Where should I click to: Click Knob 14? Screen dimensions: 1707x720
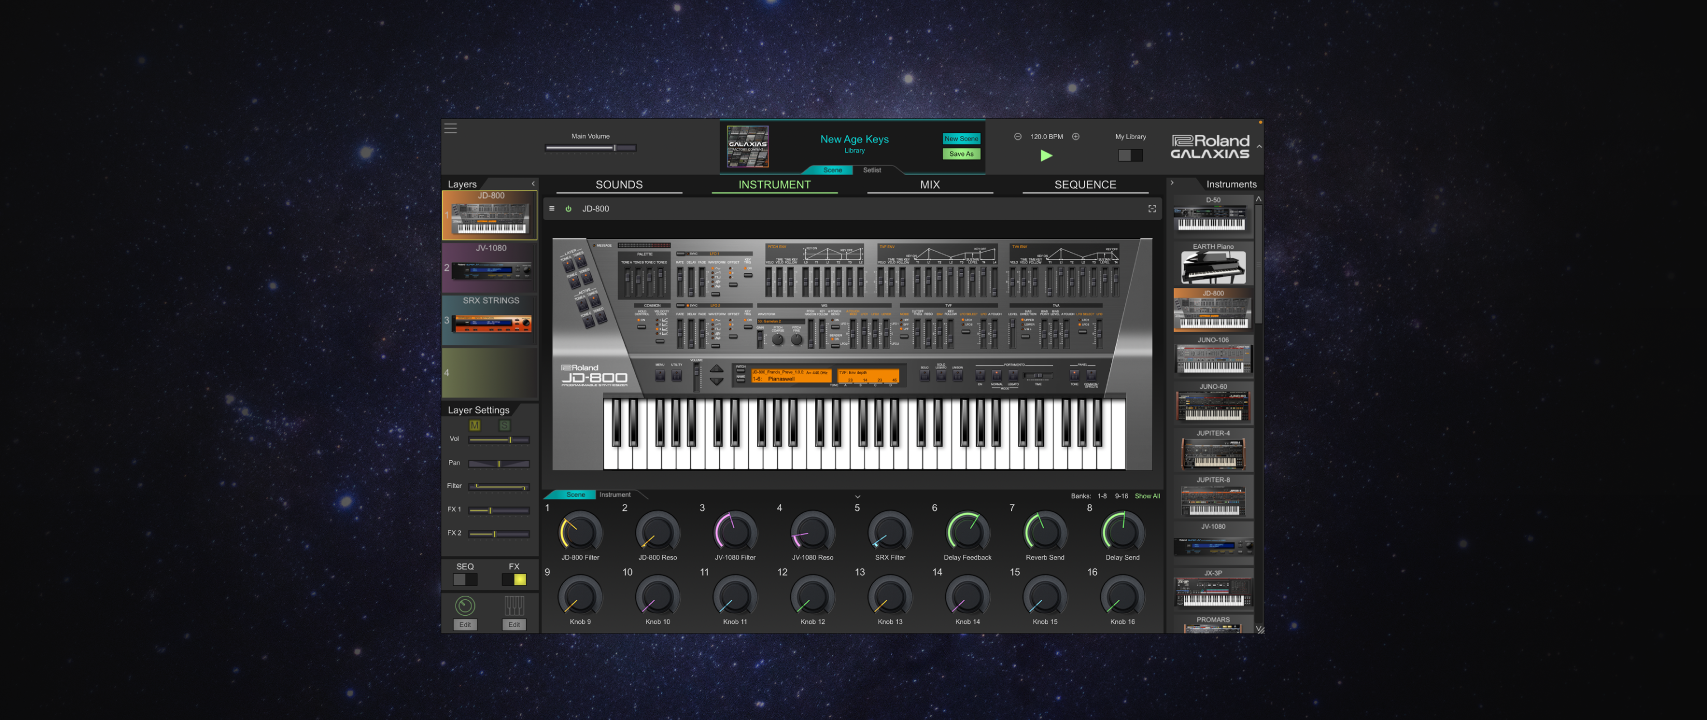[968, 597]
